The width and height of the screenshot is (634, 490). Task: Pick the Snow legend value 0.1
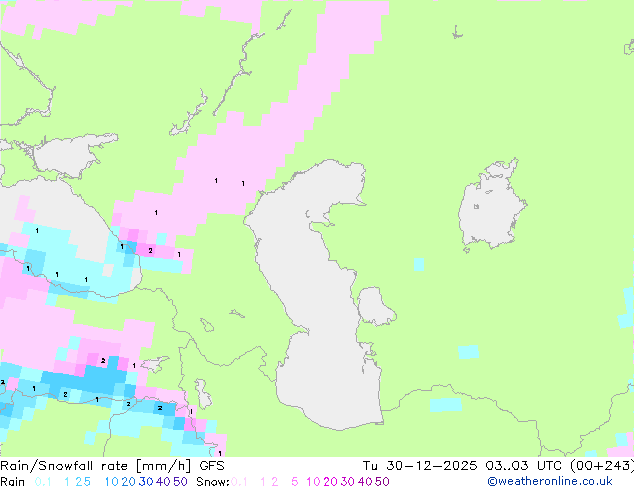(239, 482)
